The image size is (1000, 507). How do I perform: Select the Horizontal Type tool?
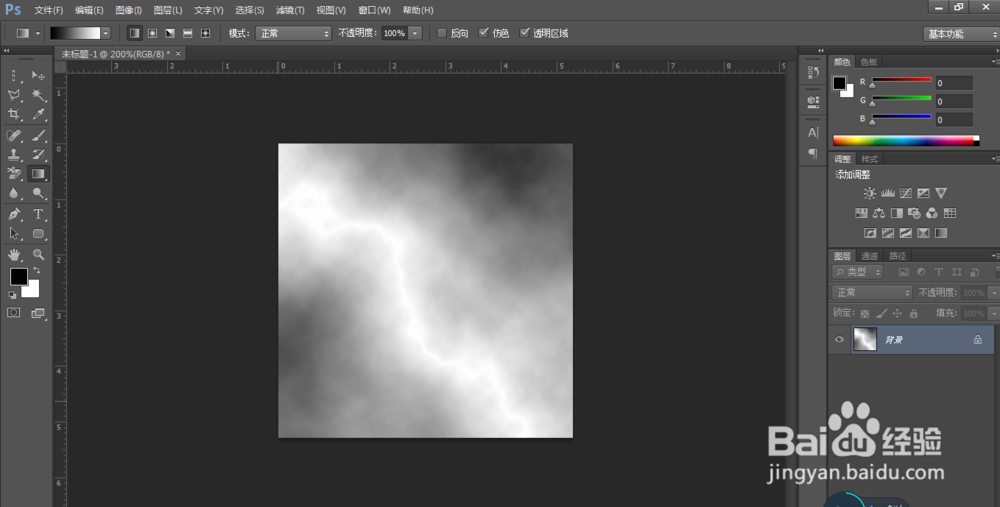tap(38, 214)
